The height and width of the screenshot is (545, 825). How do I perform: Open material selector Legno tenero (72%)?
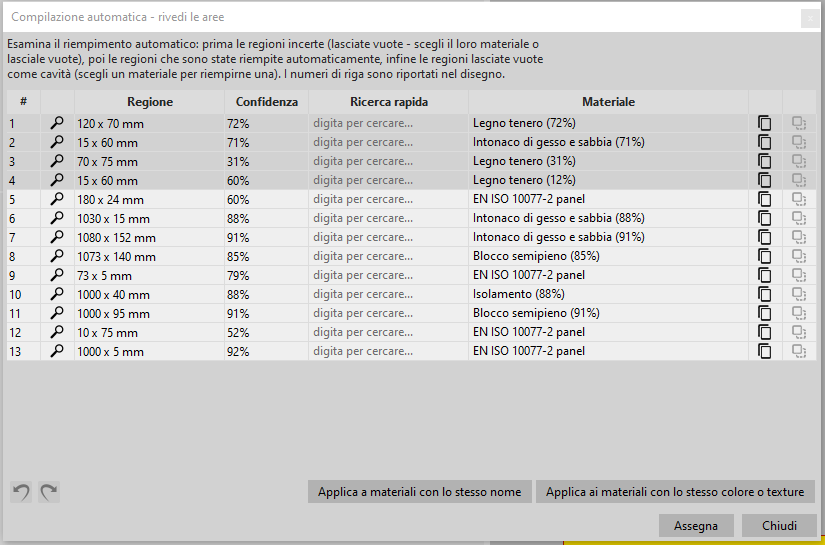pos(608,123)
